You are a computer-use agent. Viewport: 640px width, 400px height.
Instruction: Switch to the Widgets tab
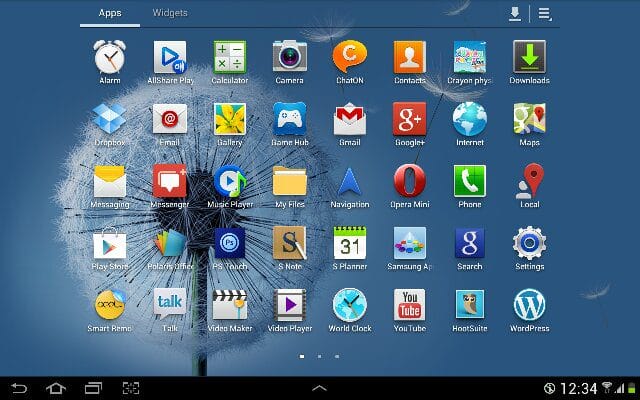point(170,13)
